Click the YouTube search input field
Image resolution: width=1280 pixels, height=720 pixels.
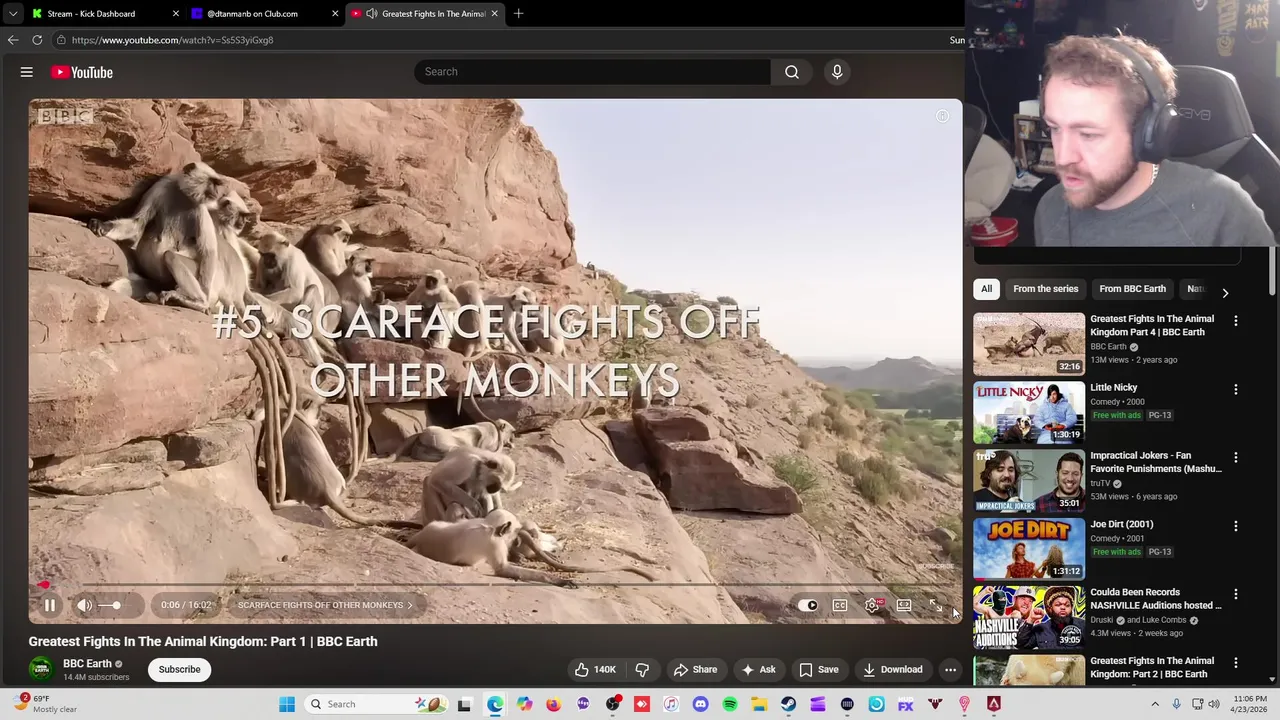click(x=593, y=72)
